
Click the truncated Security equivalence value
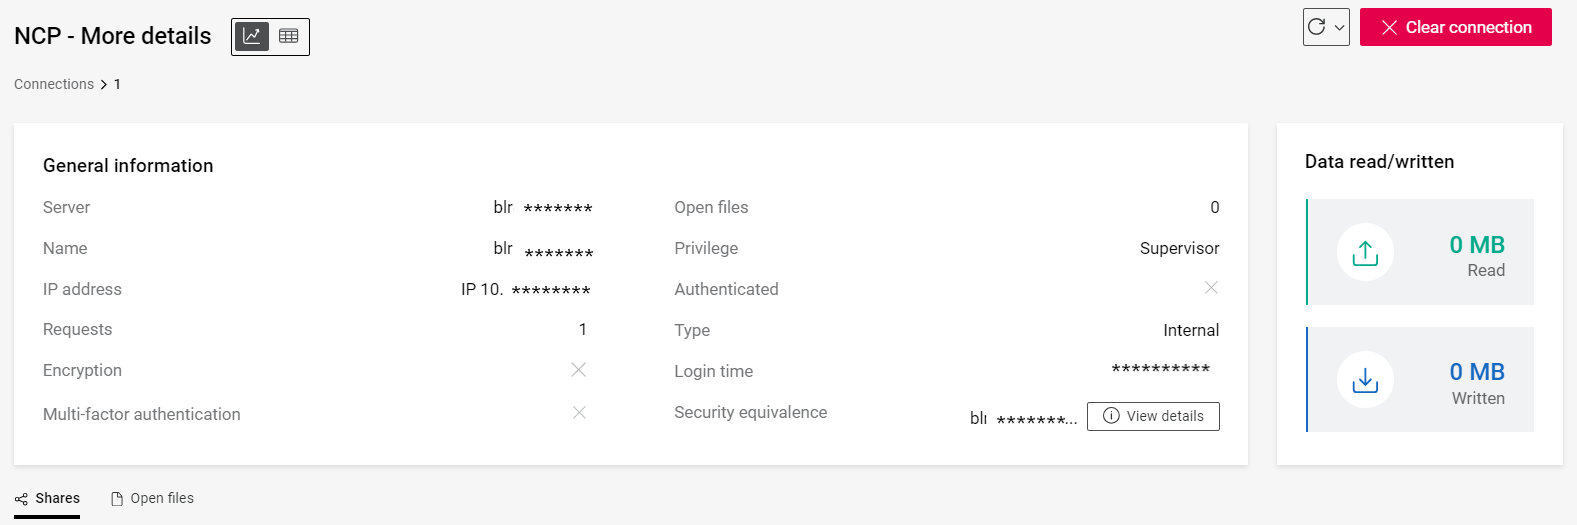(x=1023, y=419)
